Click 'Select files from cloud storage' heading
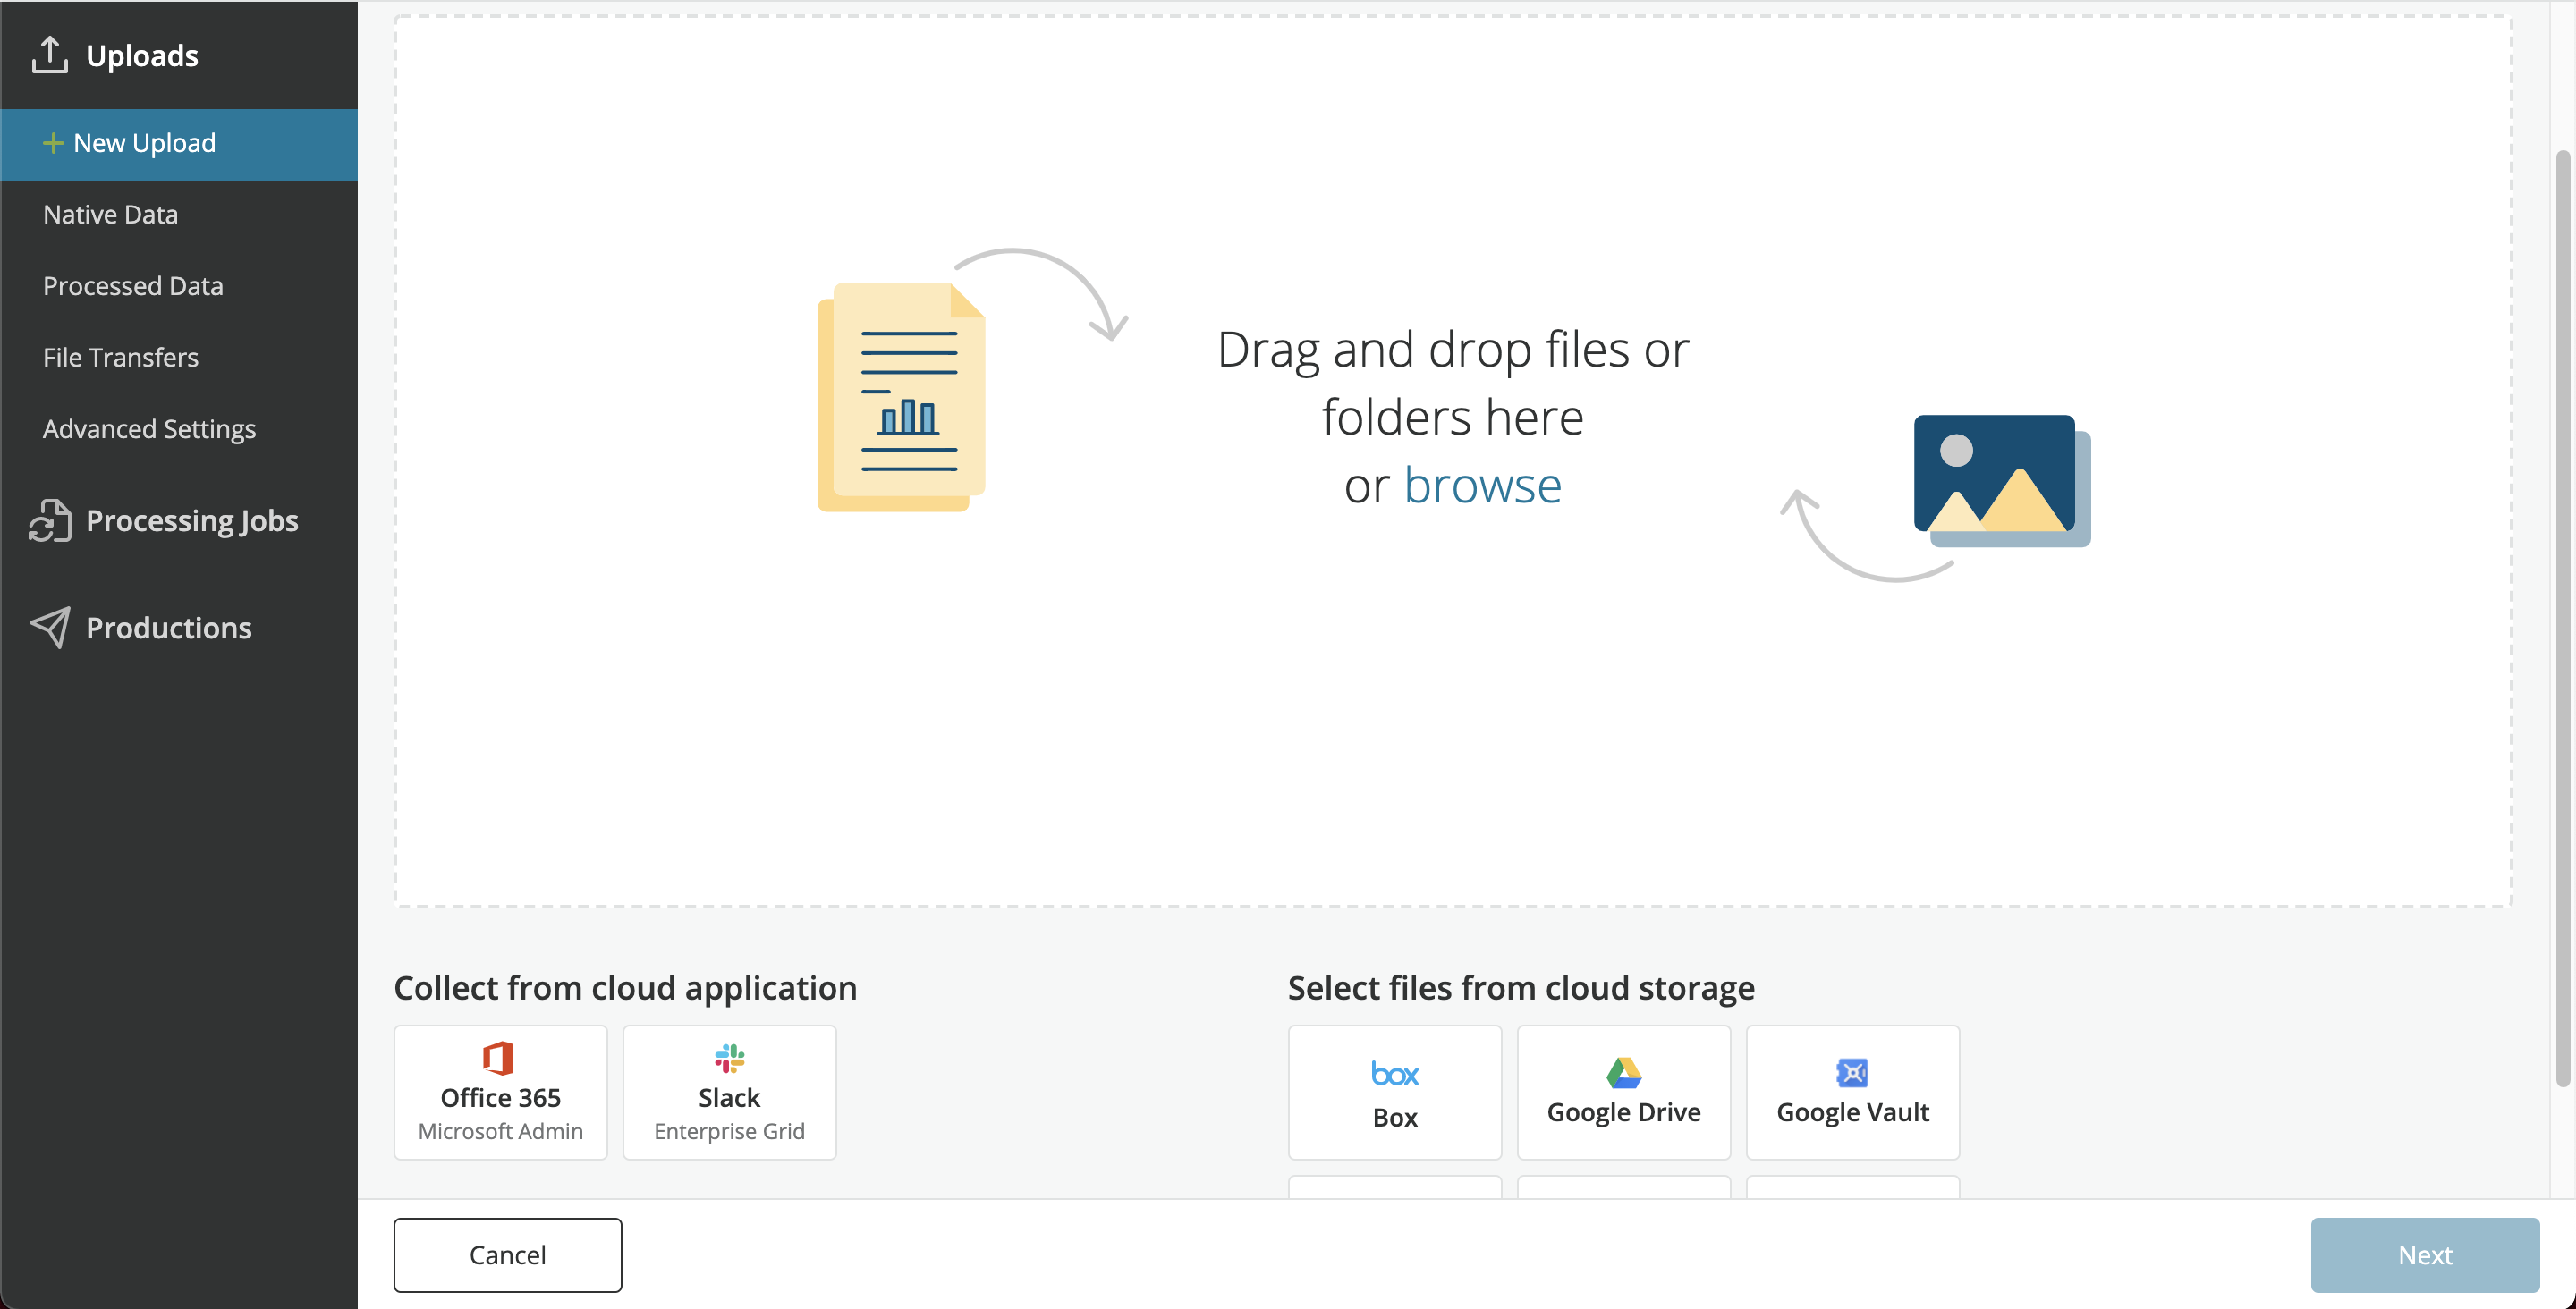 (1520, 987)
